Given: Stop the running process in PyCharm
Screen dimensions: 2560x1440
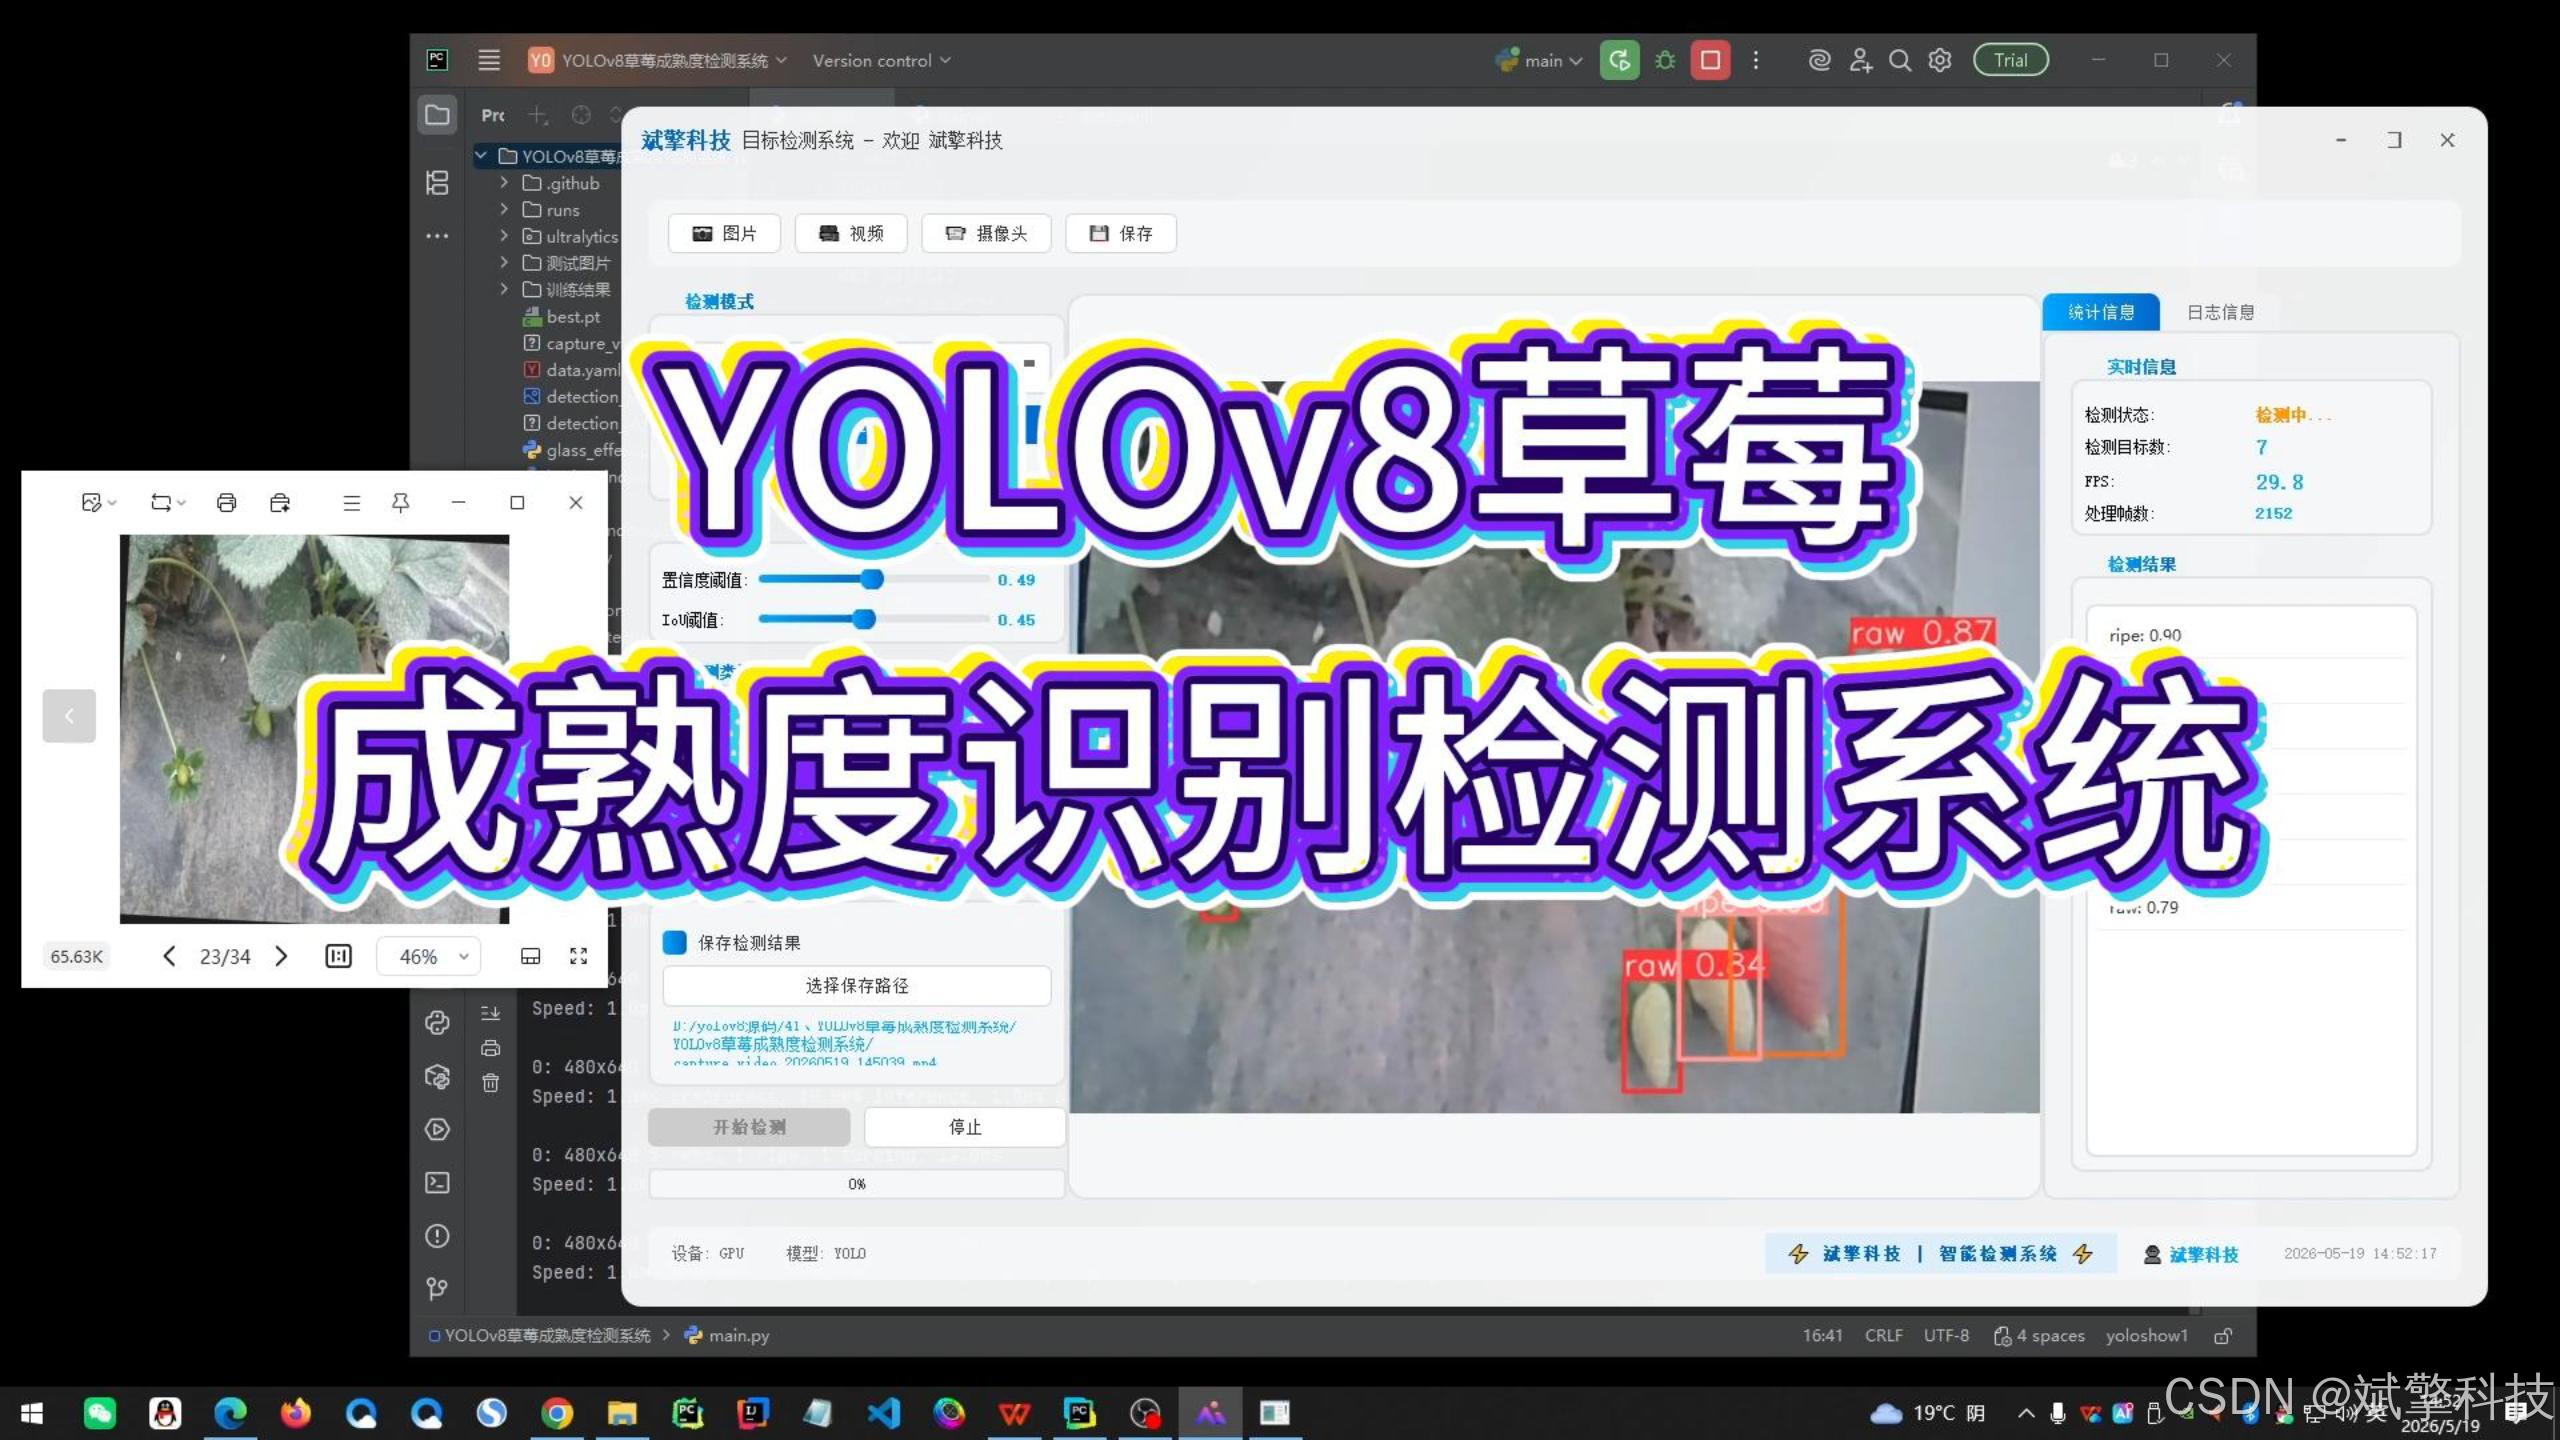Looking at the screenshot, I should click(x=1710, y=60).
